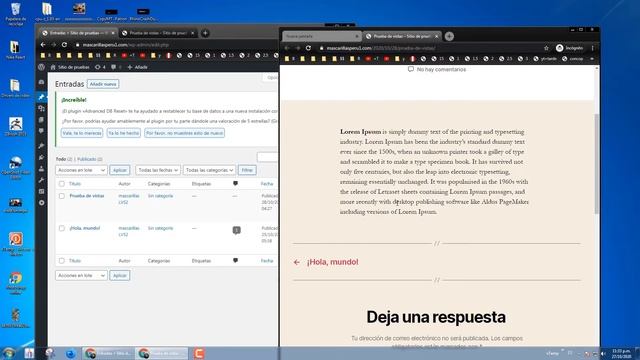Open new tab in incognito window
This screenshot has width=640, height=360.
tap(449, 36)
